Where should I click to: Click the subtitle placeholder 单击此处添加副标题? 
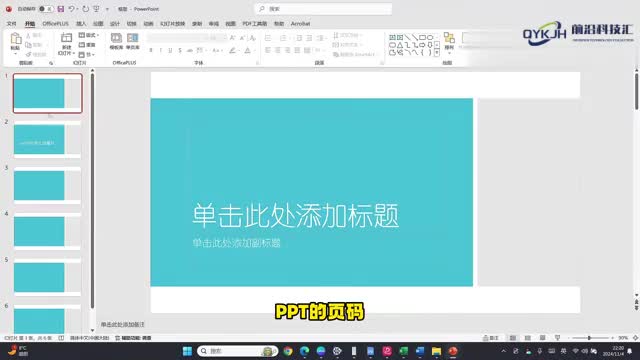[236, 243]
